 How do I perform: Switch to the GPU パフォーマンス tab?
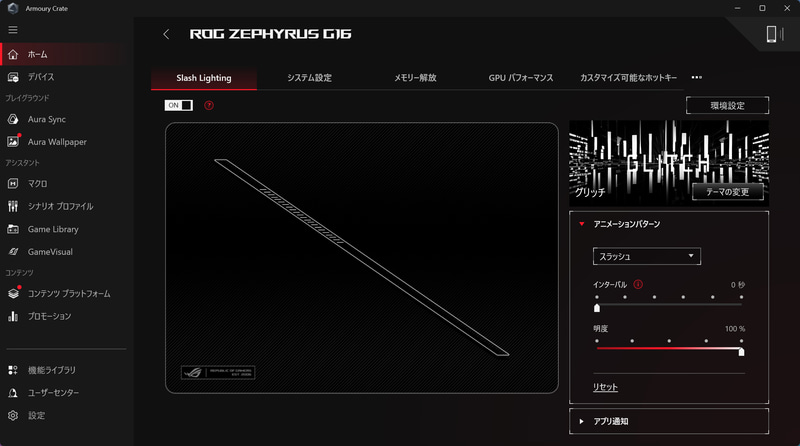[x=520, y=78]
